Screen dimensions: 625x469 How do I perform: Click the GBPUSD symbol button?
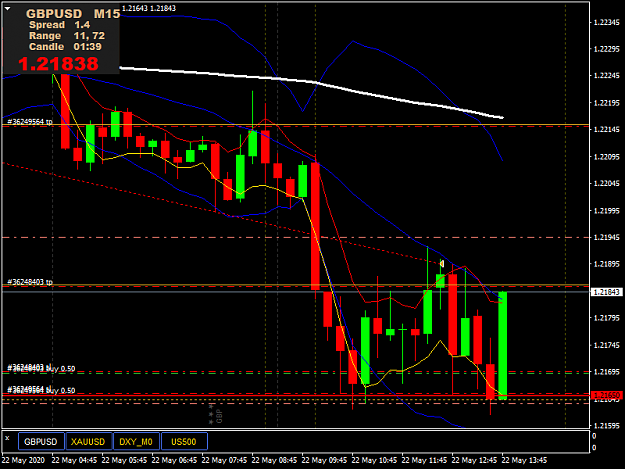pyautogui.click(x=41, y=442)
